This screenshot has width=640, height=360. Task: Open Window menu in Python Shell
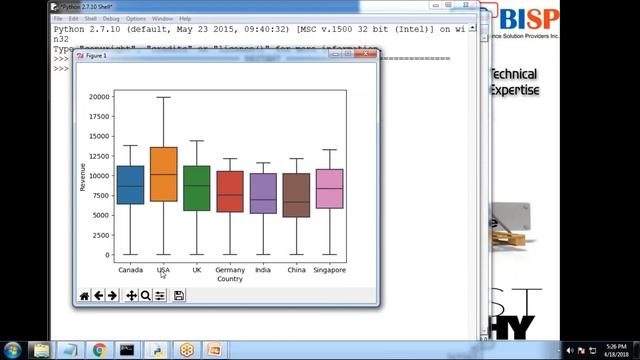(x=162, y=19)
